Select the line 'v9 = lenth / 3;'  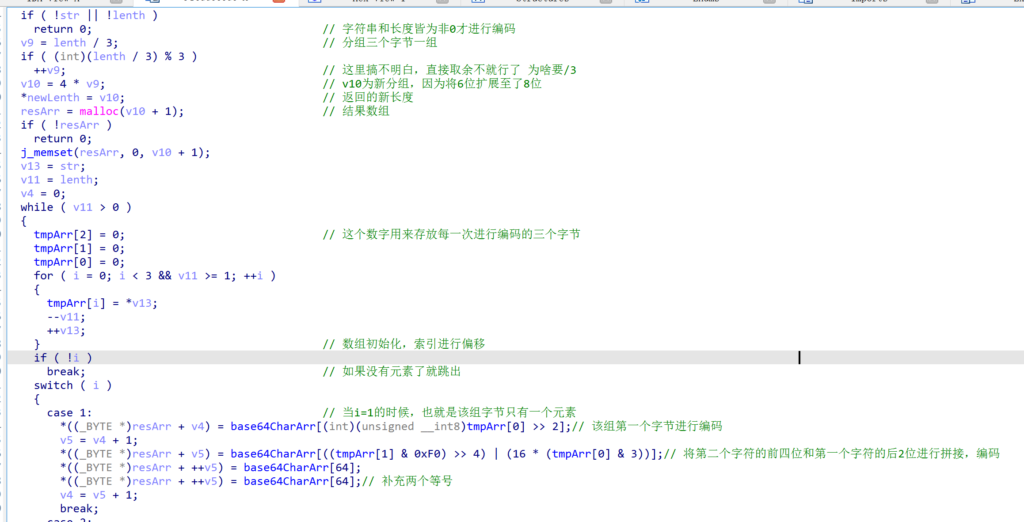[x=69, y=42]
